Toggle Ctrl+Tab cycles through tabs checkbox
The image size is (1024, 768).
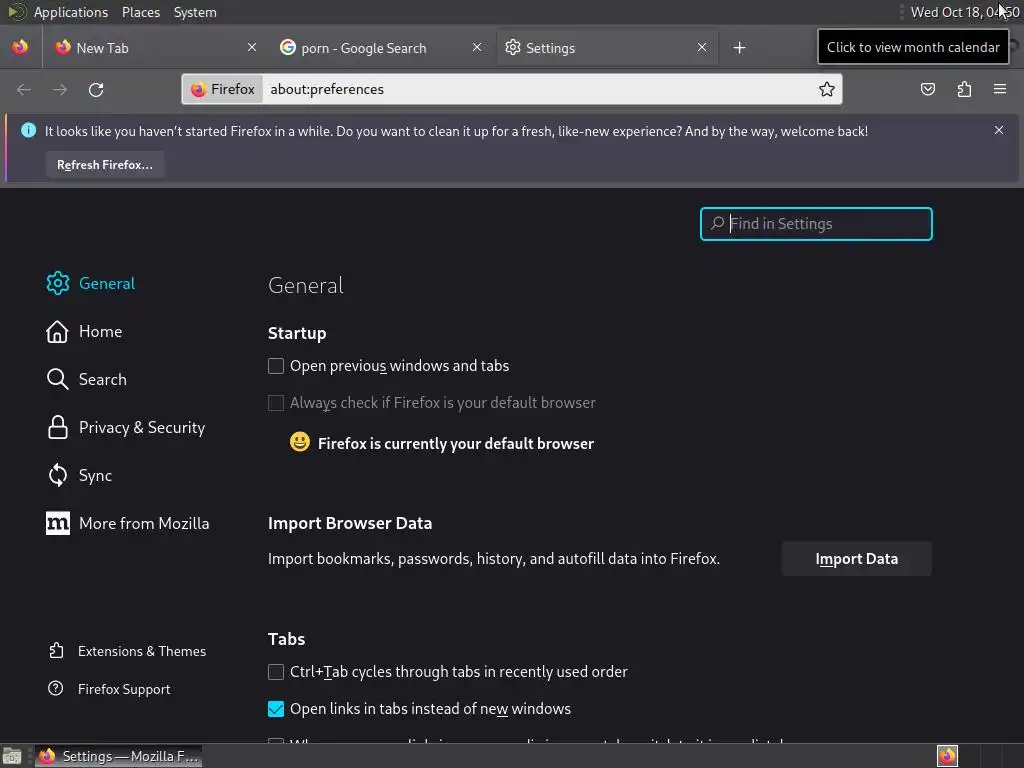click(x=276, y=672)
